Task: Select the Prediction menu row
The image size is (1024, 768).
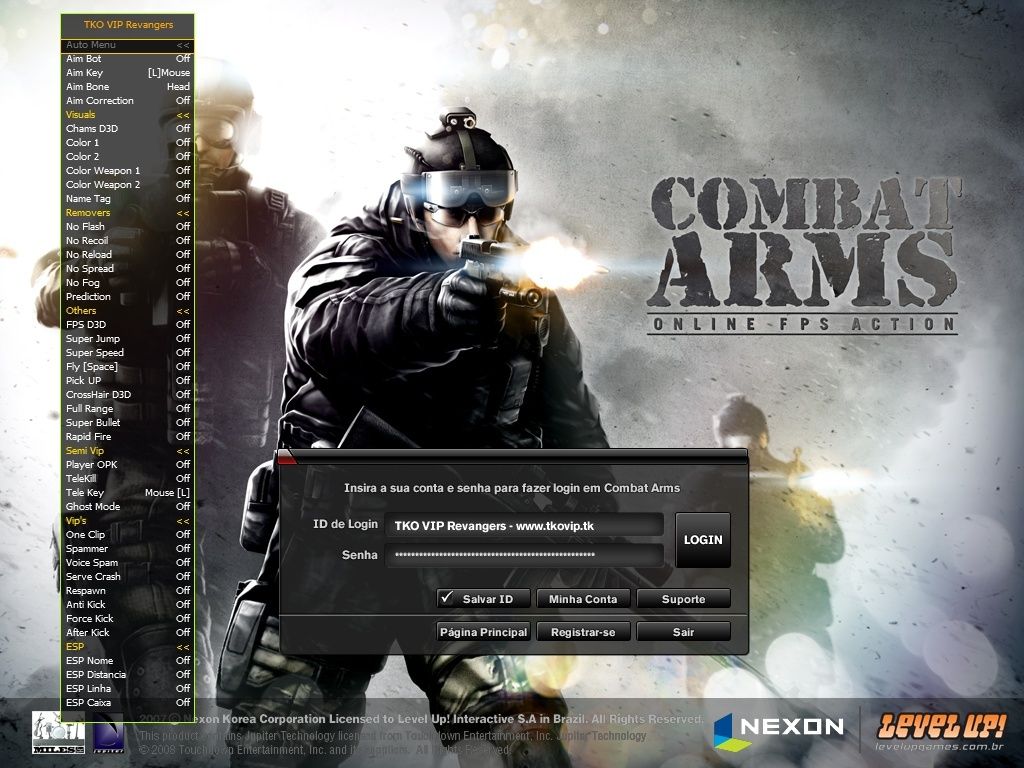Action: 128,296
